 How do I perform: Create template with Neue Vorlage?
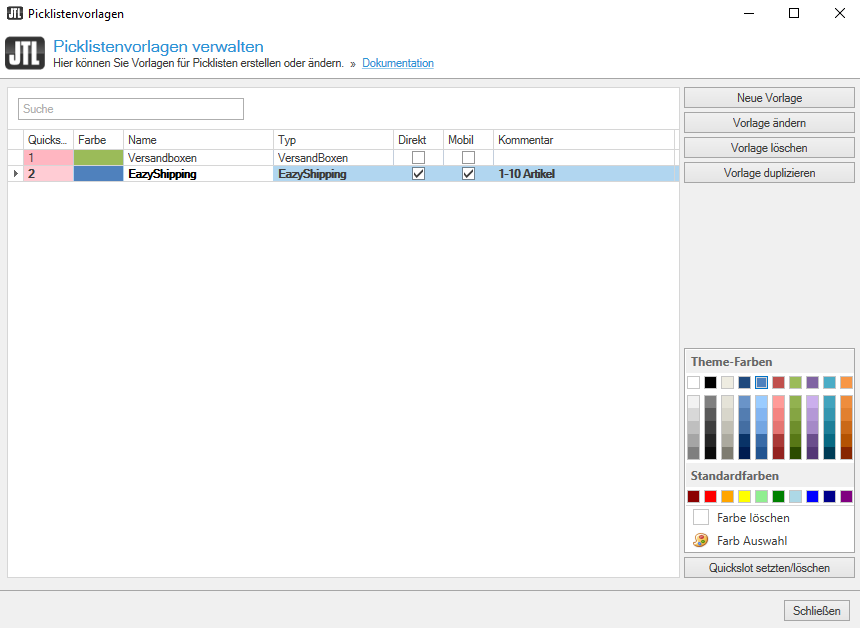click(769, 97)
